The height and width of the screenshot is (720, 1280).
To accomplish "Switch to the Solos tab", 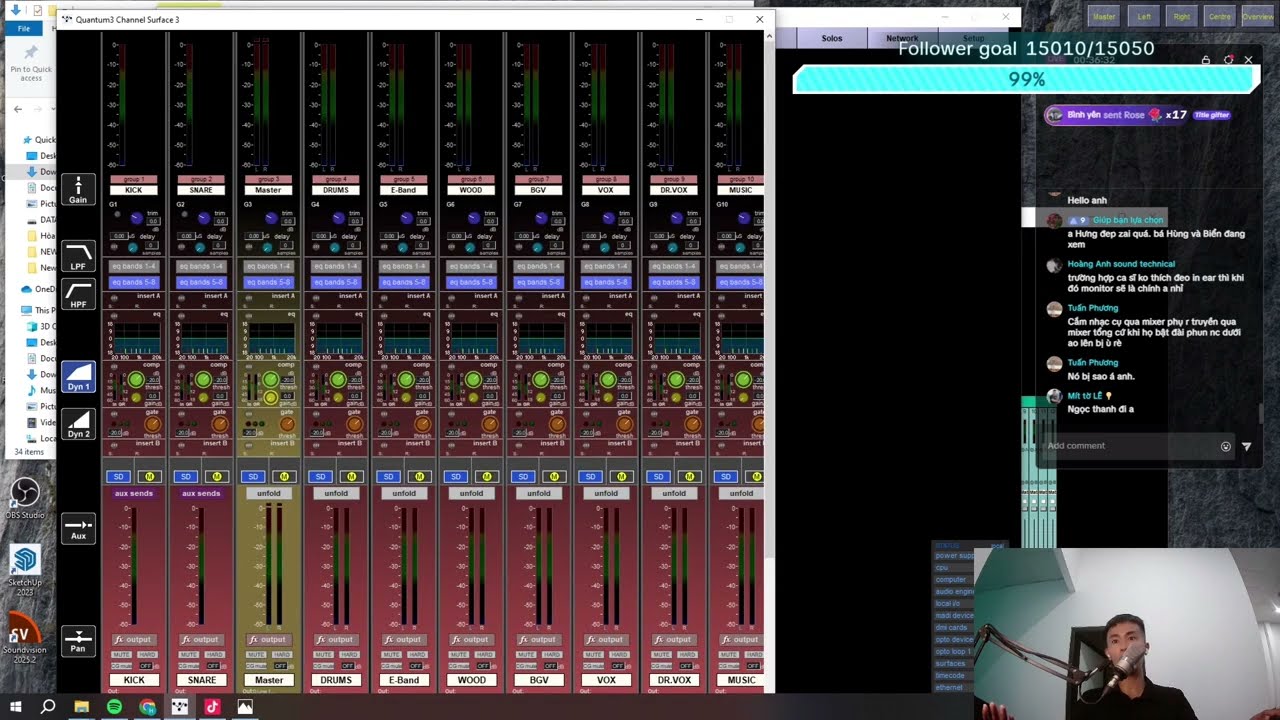I will pos(832,38).
